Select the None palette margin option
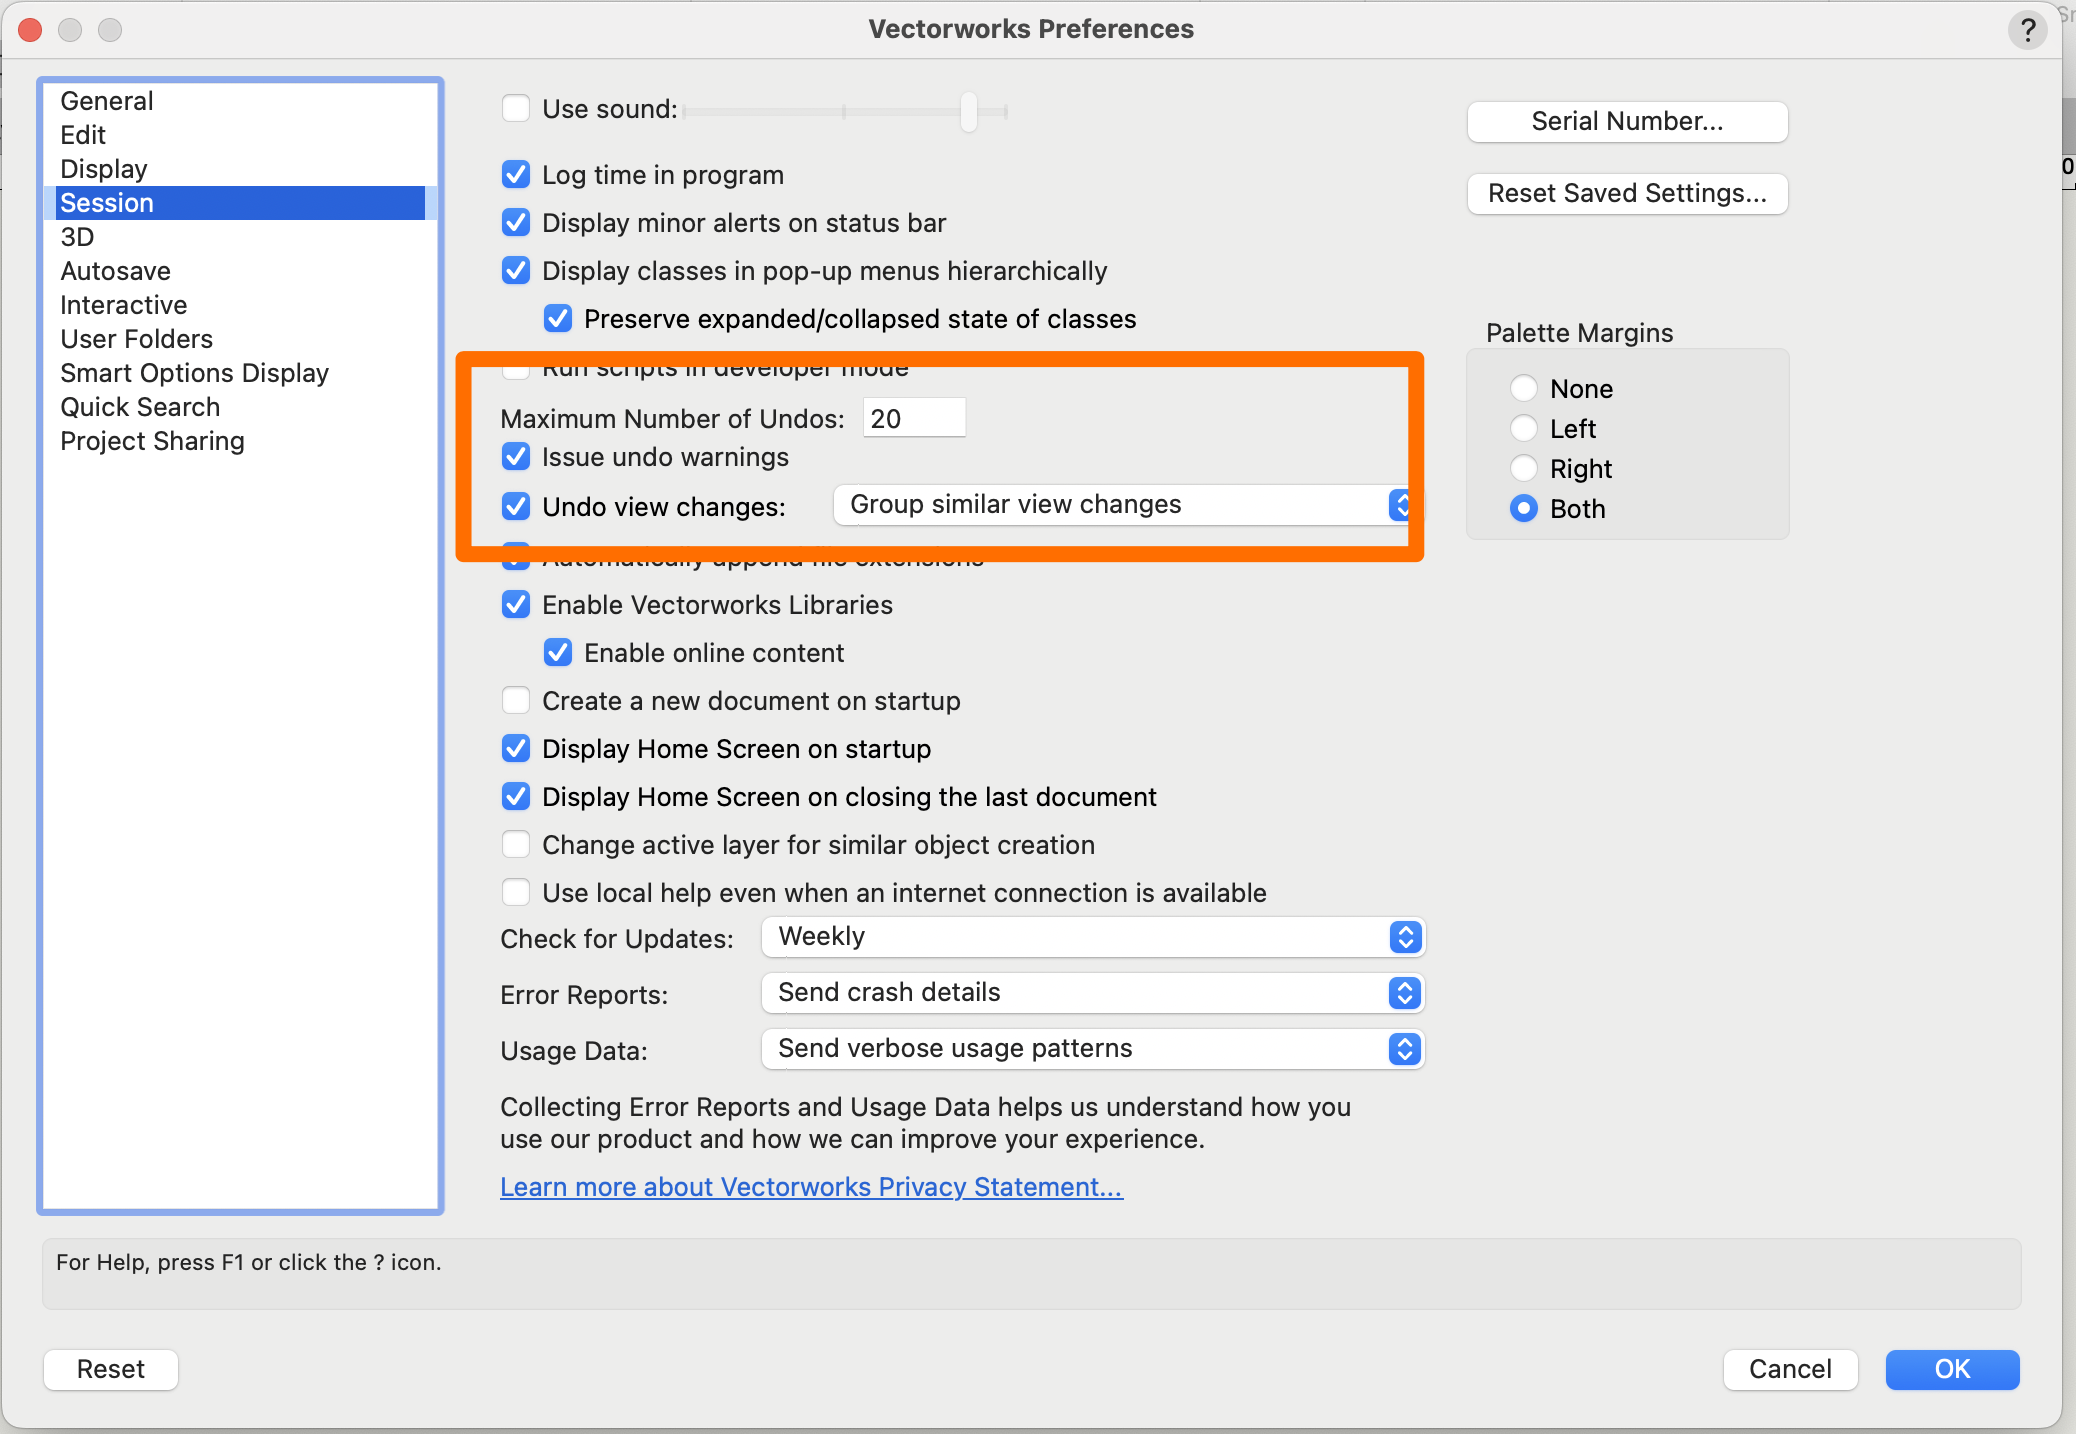Viewport: 2076px width, 1434px height. click(1524, 388)
